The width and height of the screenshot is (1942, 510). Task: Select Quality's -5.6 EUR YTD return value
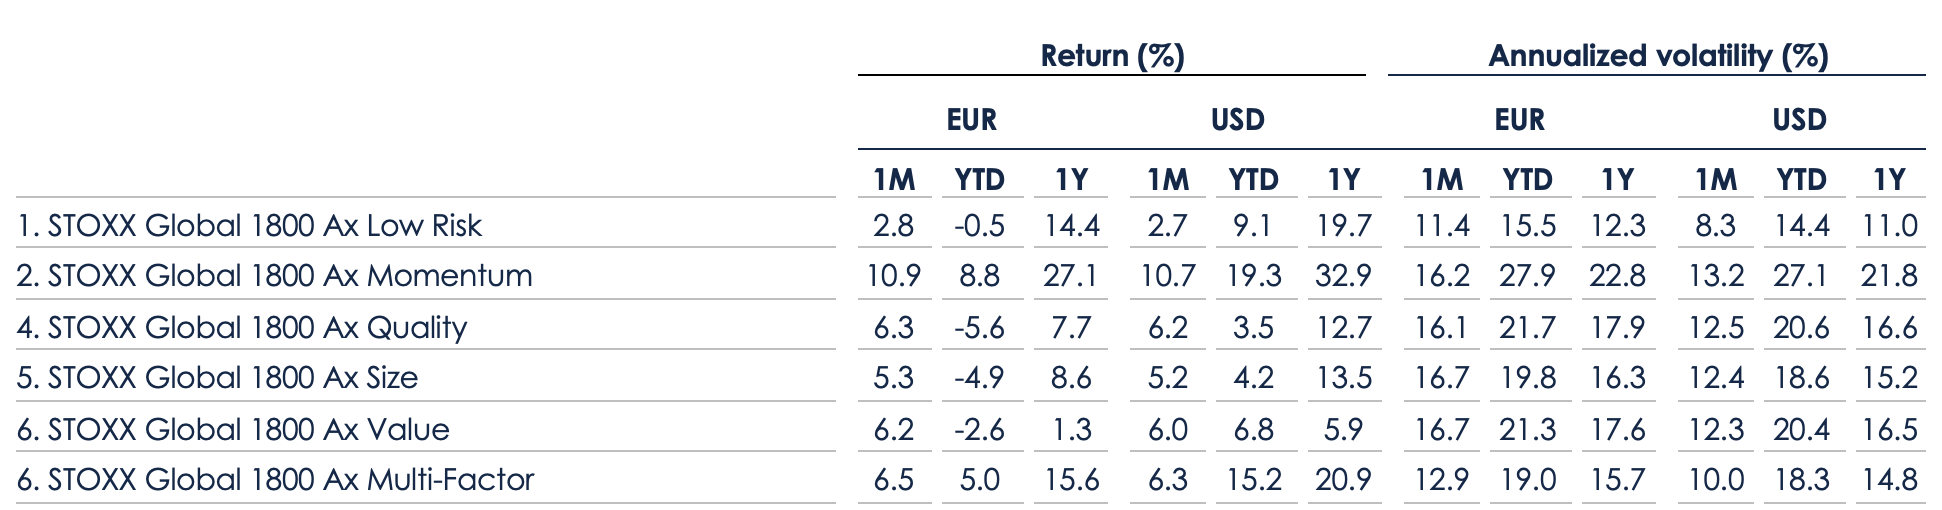978,328
